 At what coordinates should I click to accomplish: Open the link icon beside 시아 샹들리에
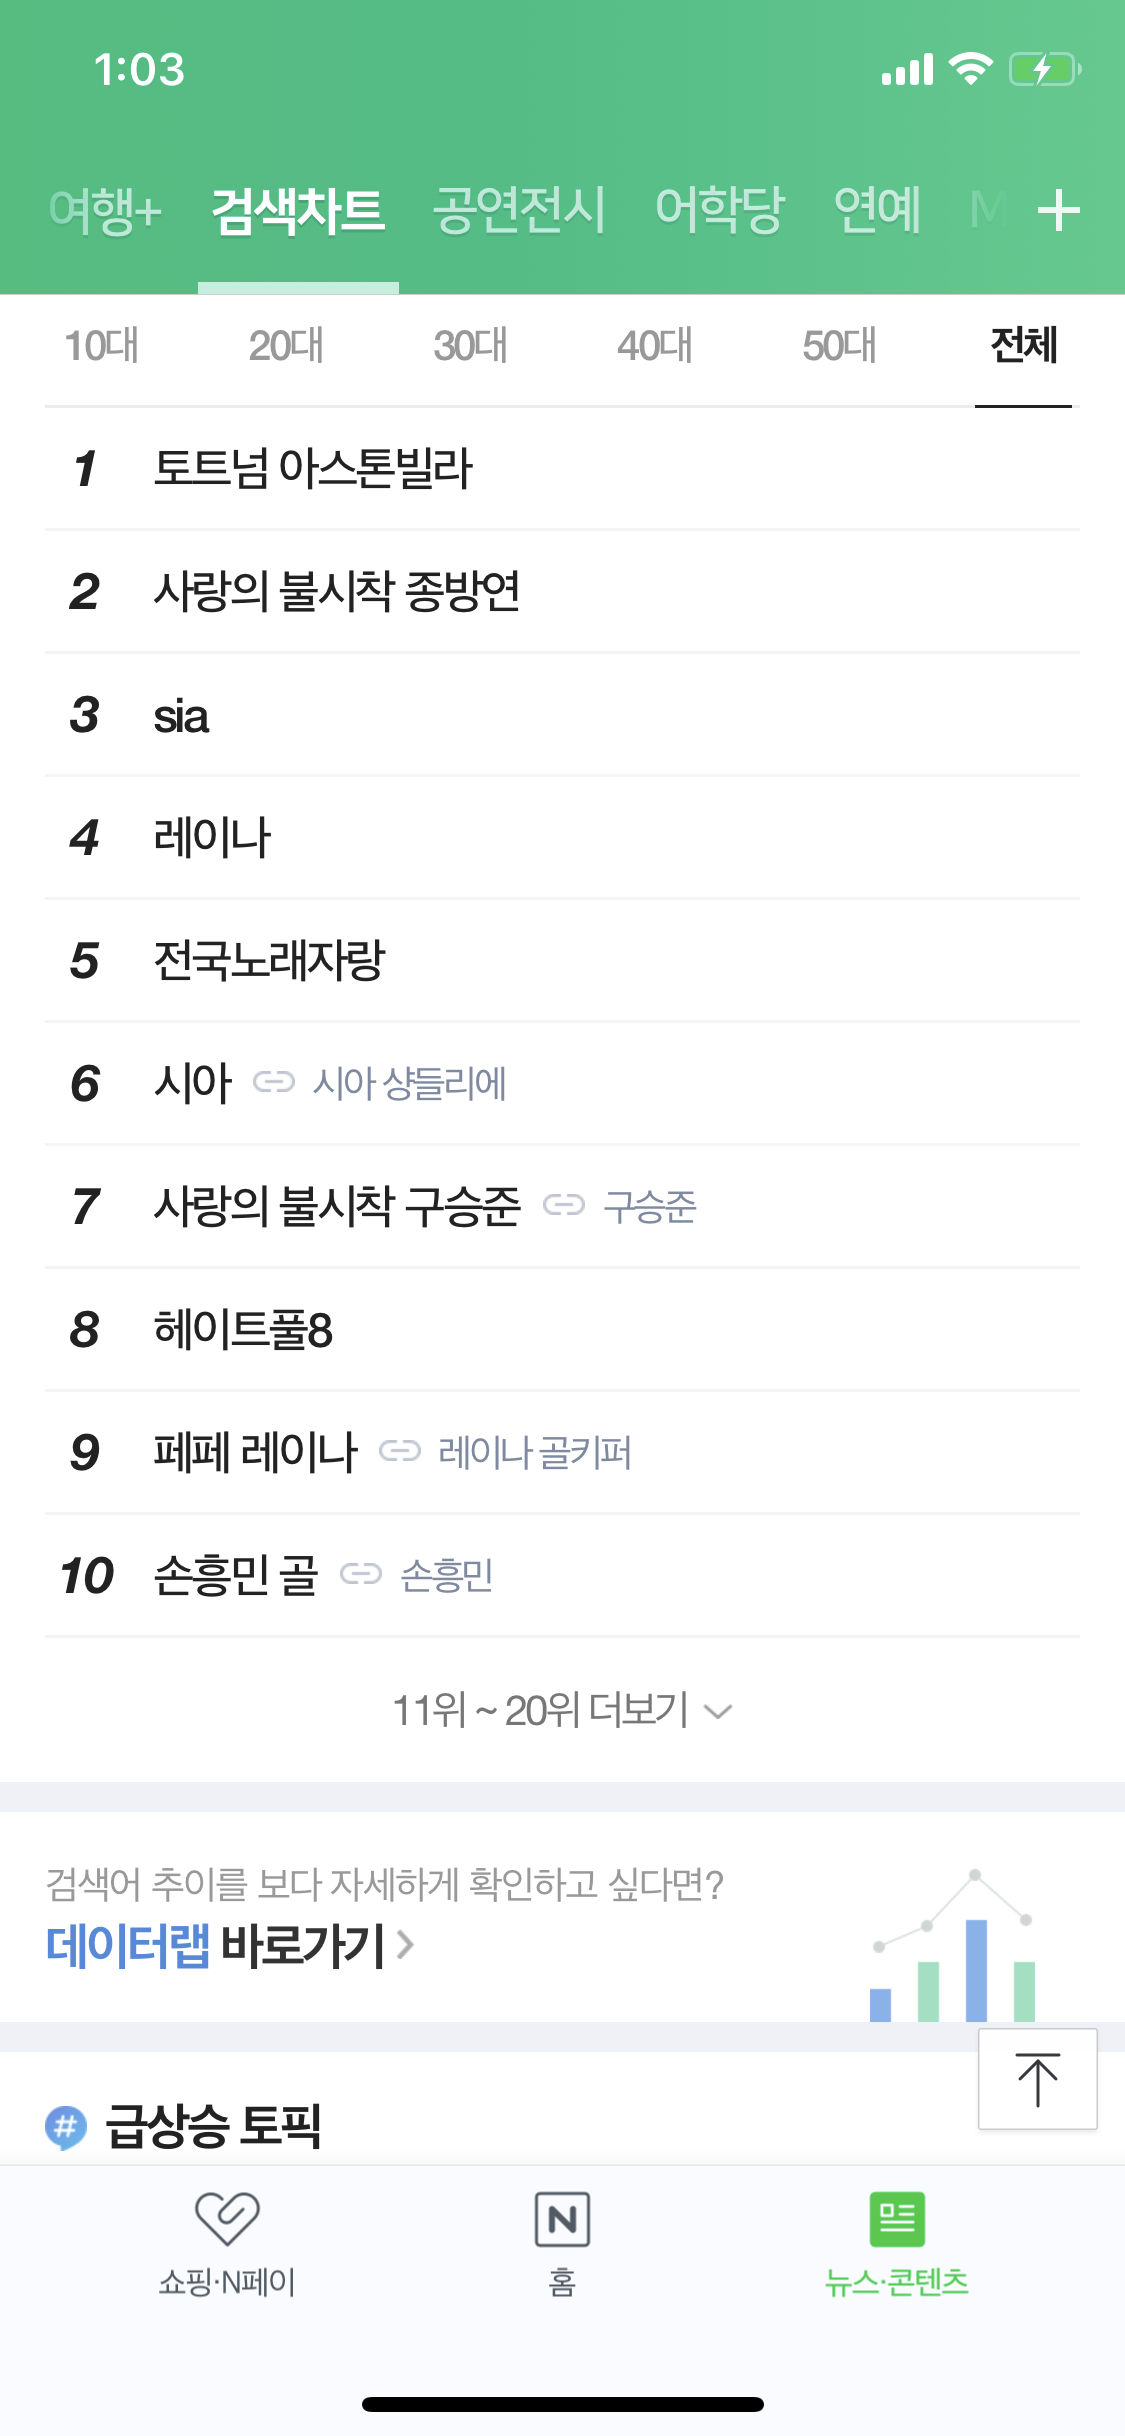coord(276,1082)
